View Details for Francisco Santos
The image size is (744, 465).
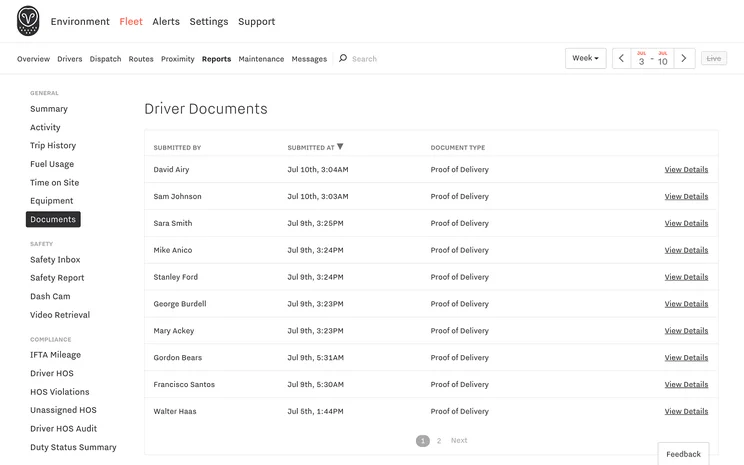[686, 384]
